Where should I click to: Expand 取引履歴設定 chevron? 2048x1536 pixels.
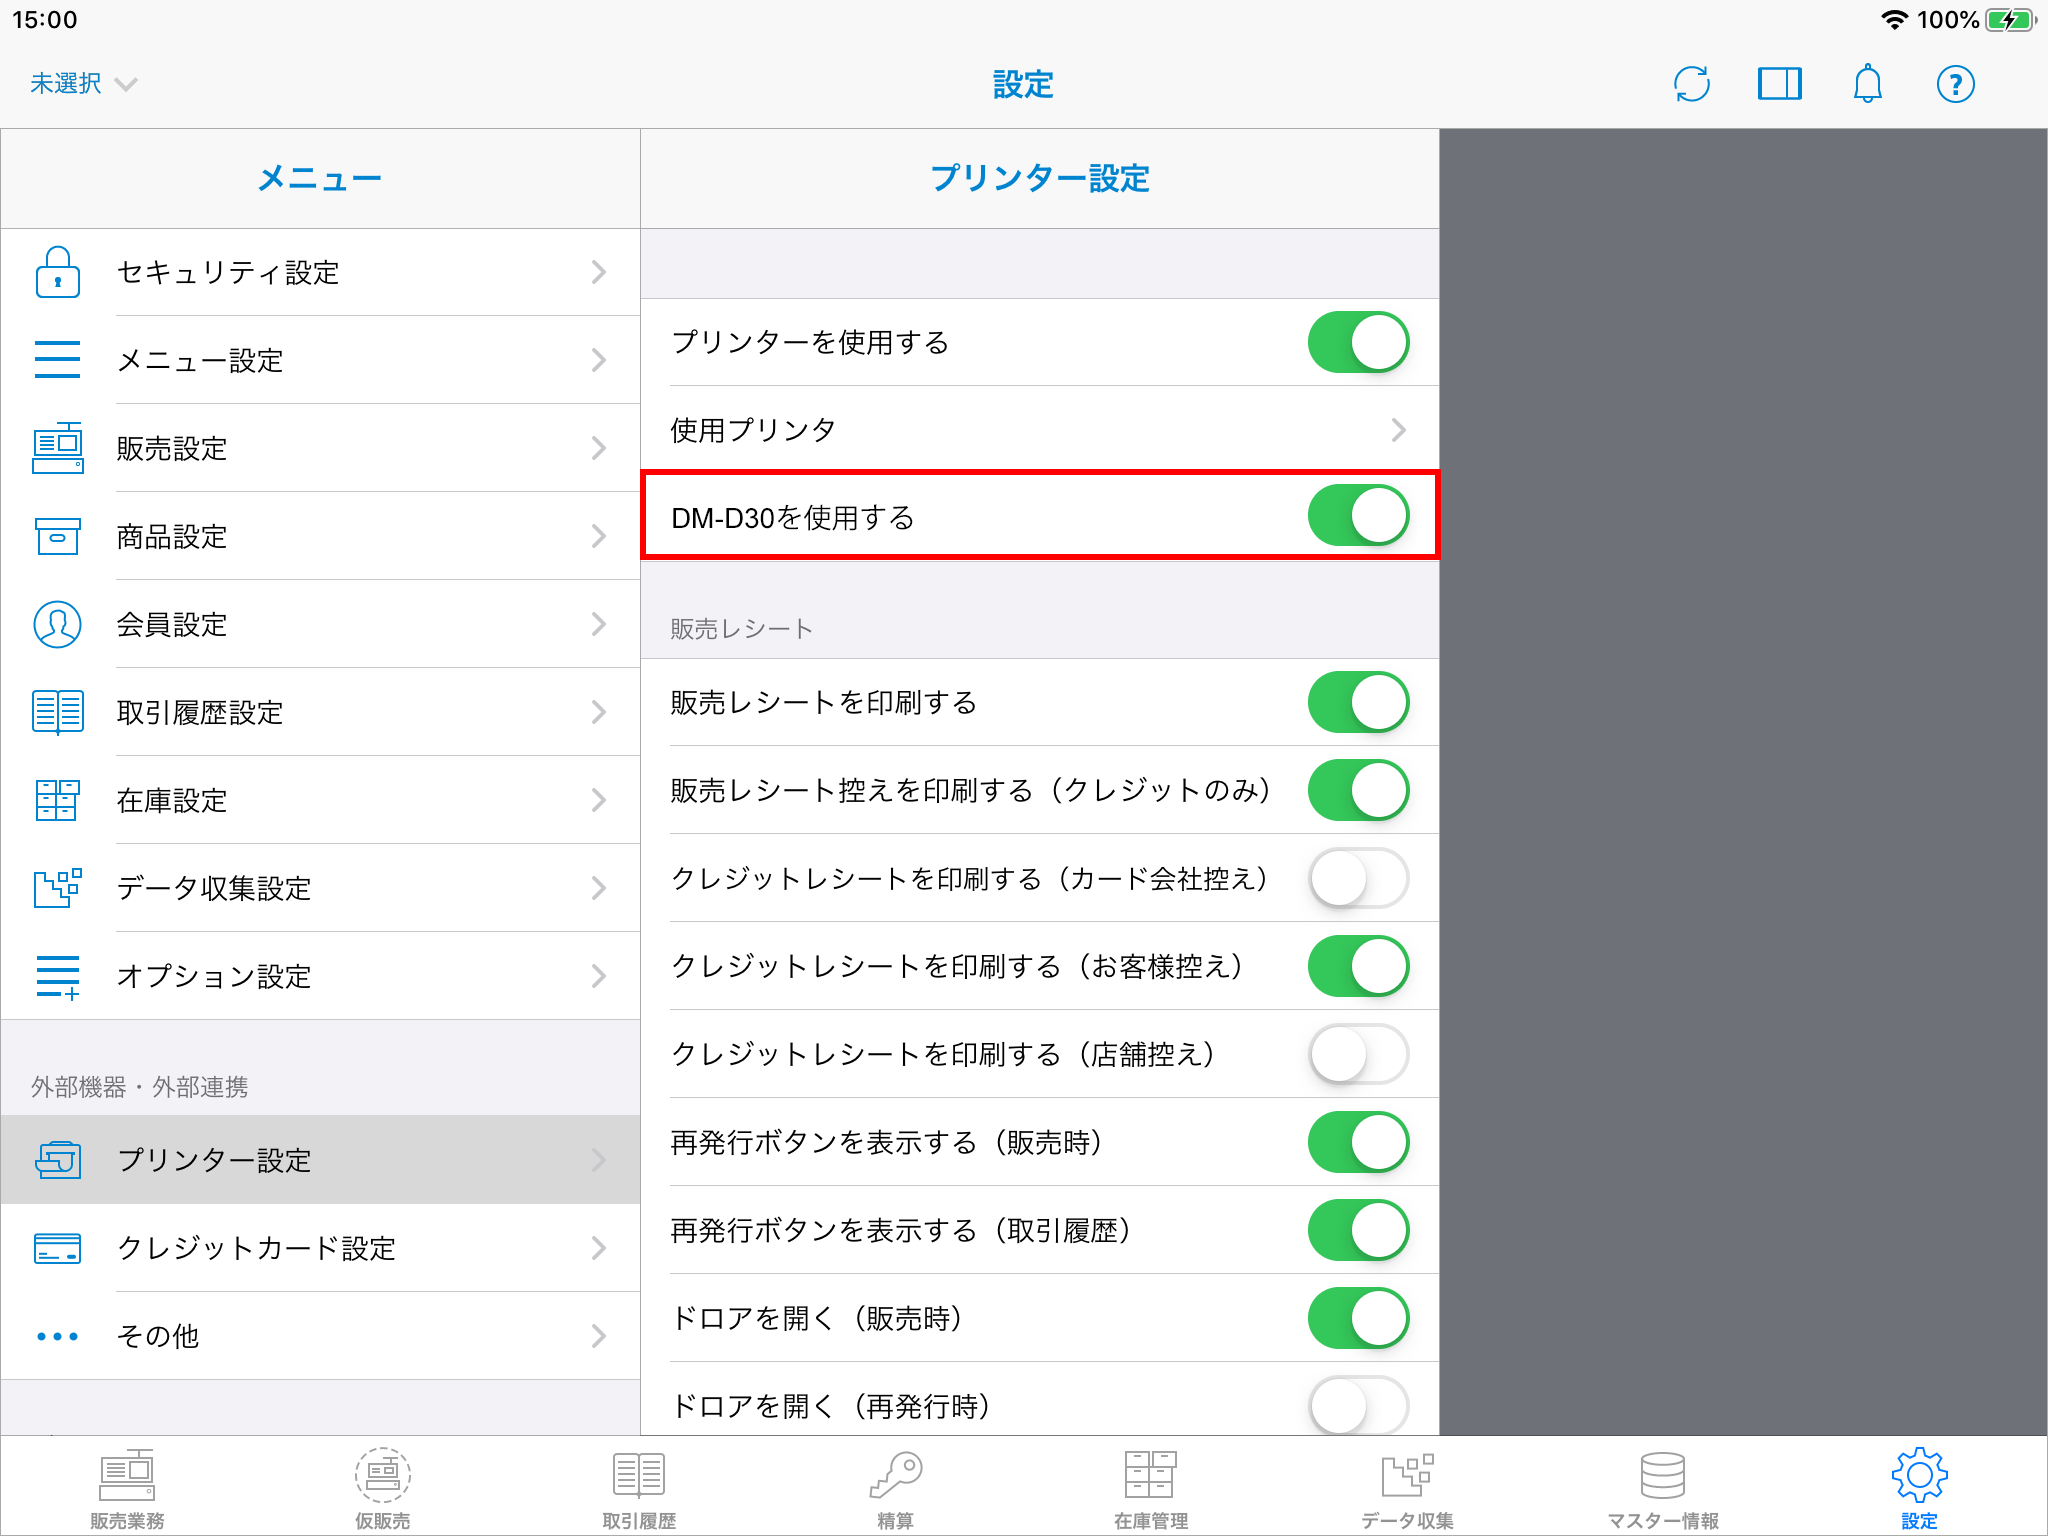click(599, 712)
